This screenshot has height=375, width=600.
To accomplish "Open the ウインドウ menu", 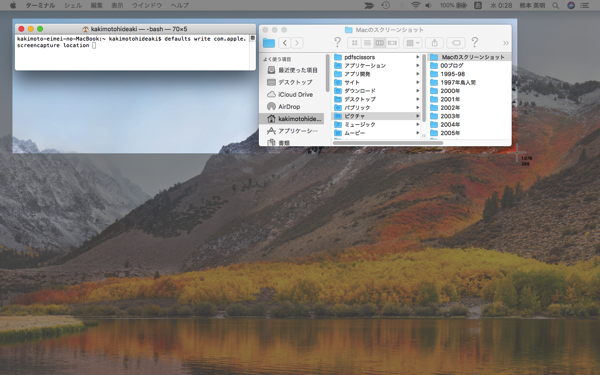I will point(147,5).
